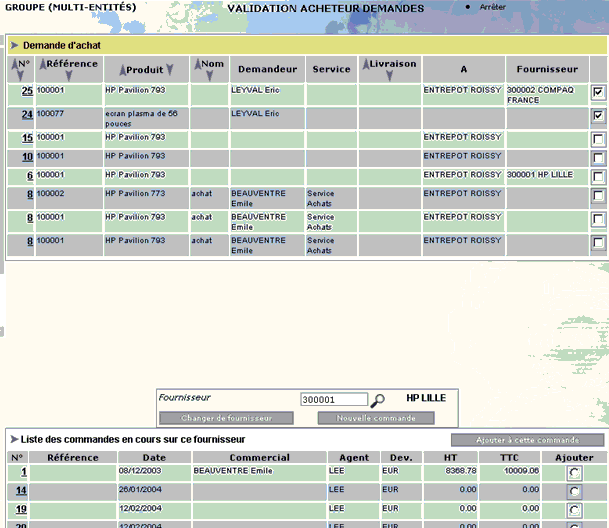This screenshot has height=528, width=609.
Task: Click the Arrêter menu item
Action: pyautogui.click(x=492, y=7)
